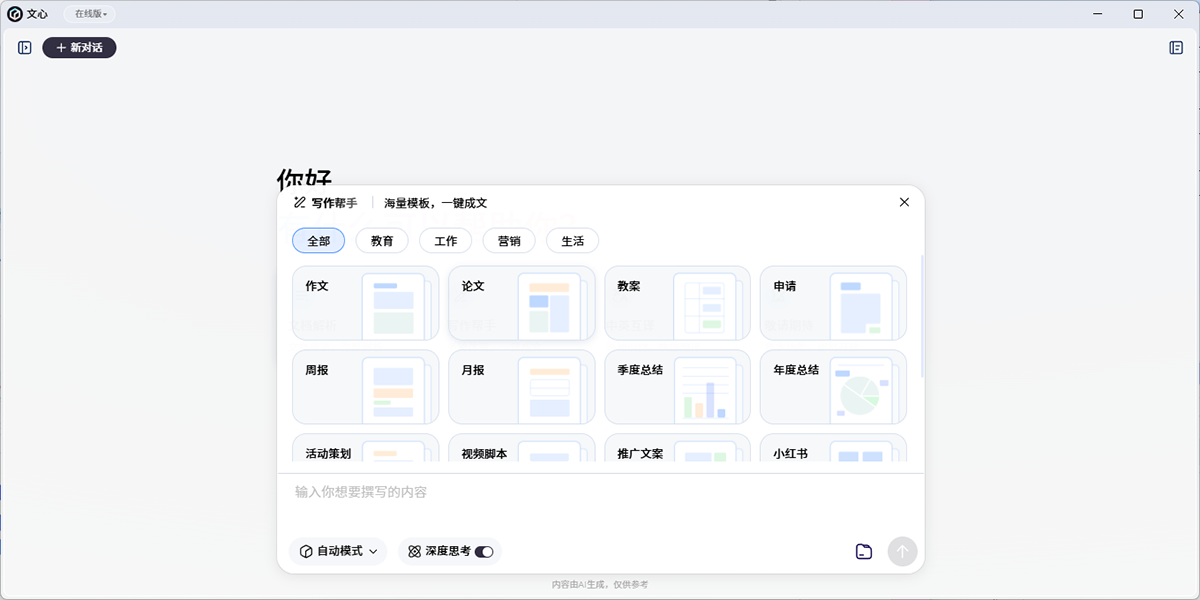Viewport: 1200px width, 600px height.
Task: Click the send arrow button
Action: tap(902, 551)
